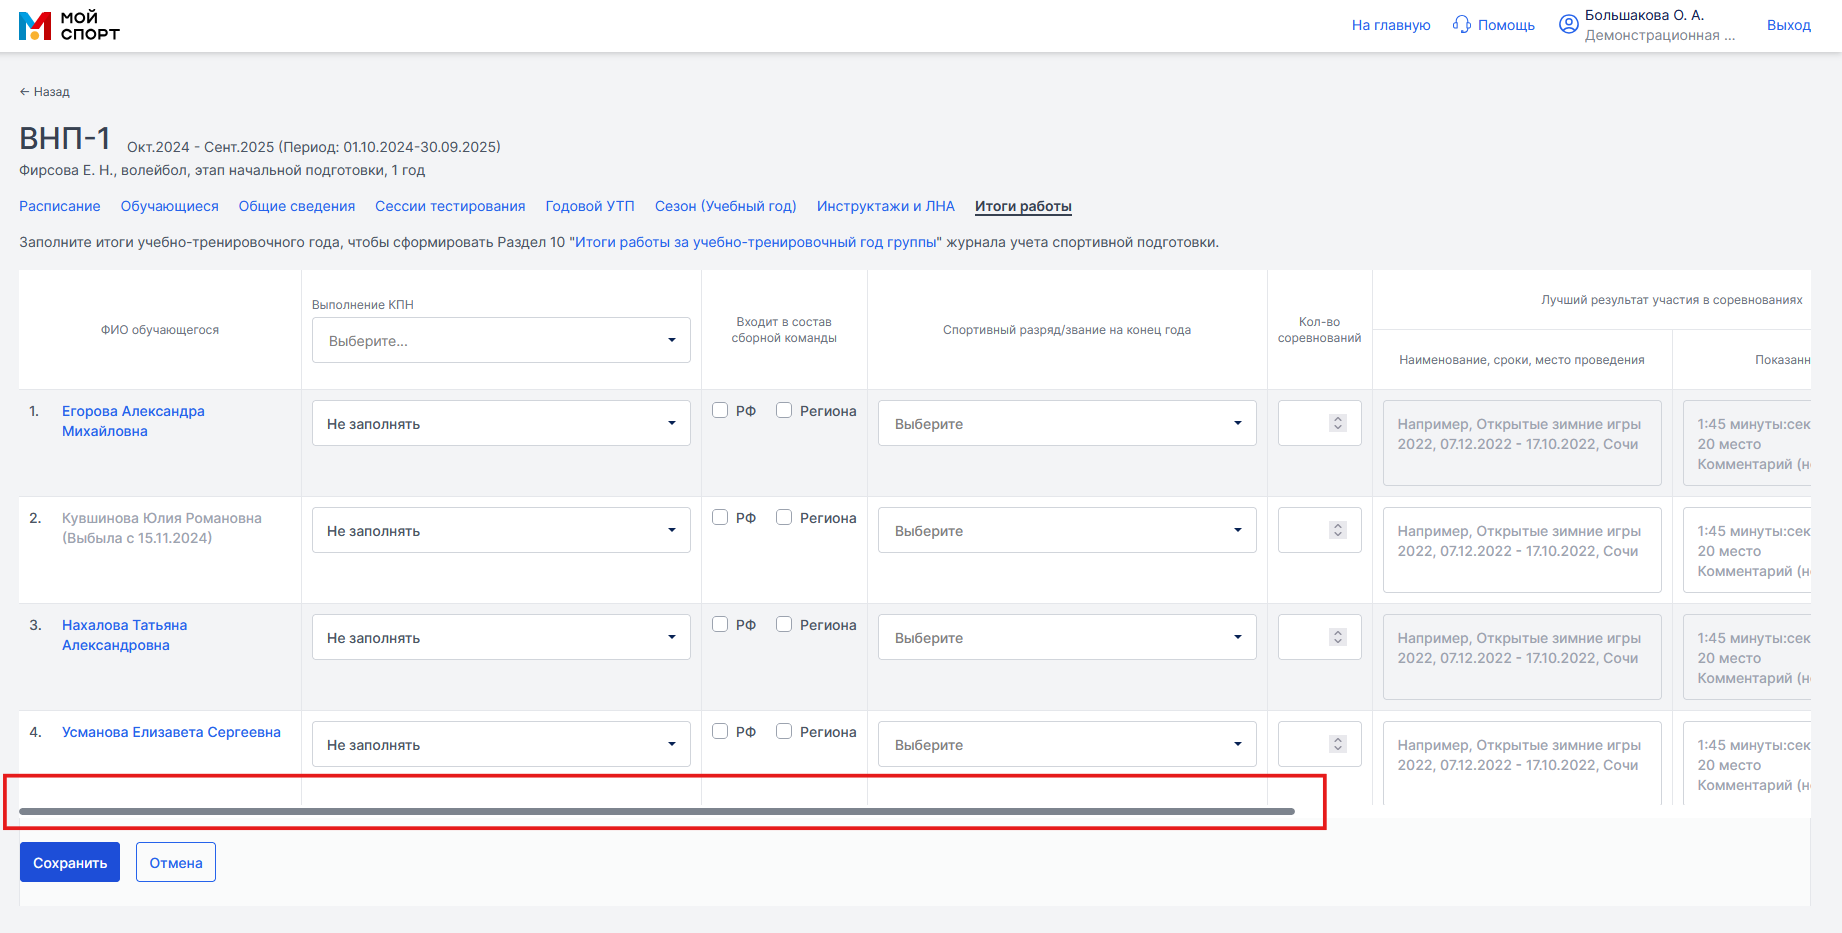Click competitions count spinner for Усманова
This screenshot has width=1842, height=933.
click(x=1337, y=744)
